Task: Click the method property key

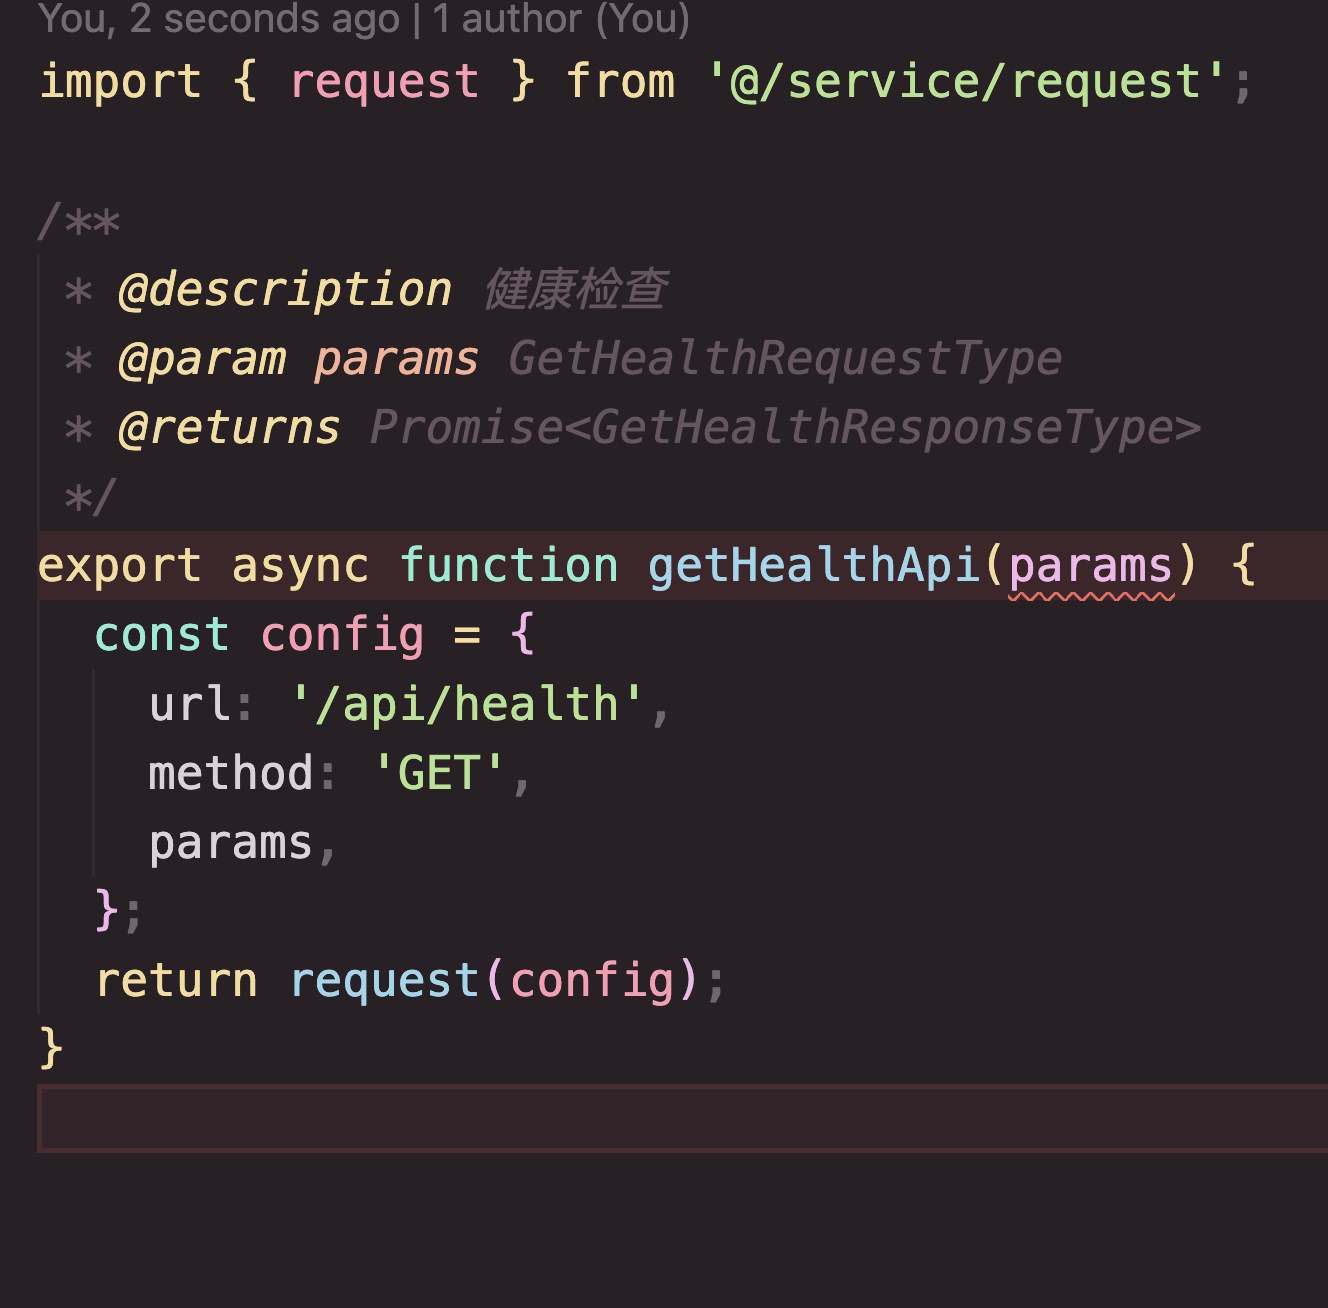Action: coord(231,773)
